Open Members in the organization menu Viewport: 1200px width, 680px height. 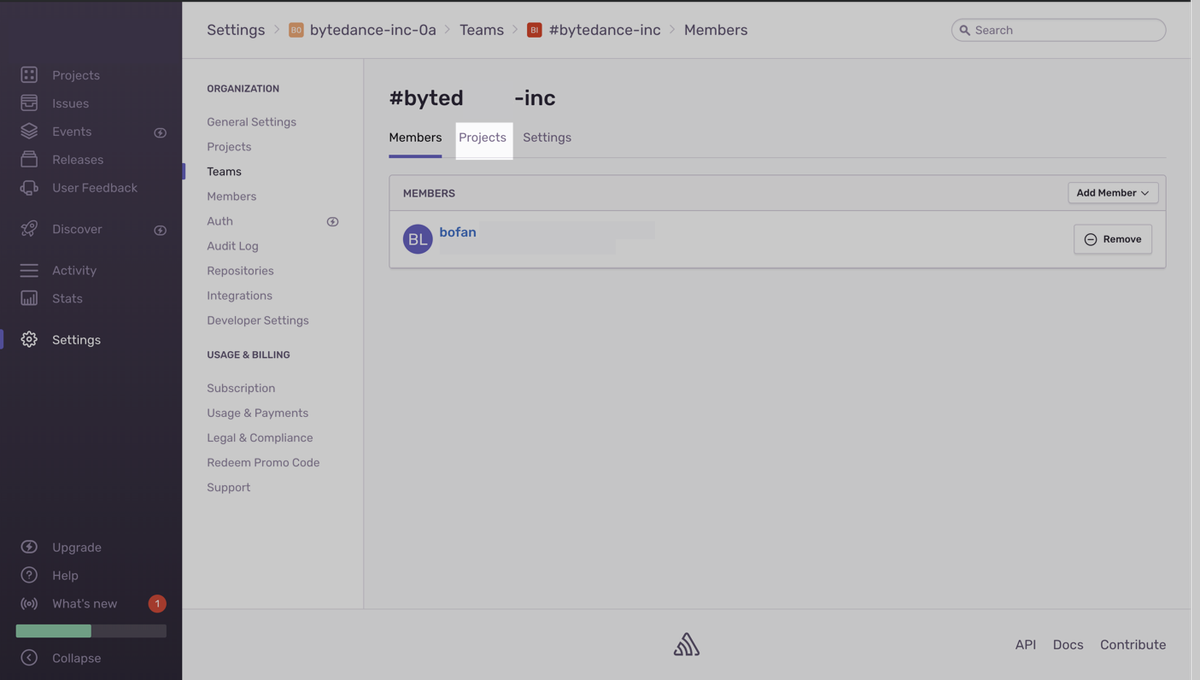pyautogui.click(x=232, y=197)
